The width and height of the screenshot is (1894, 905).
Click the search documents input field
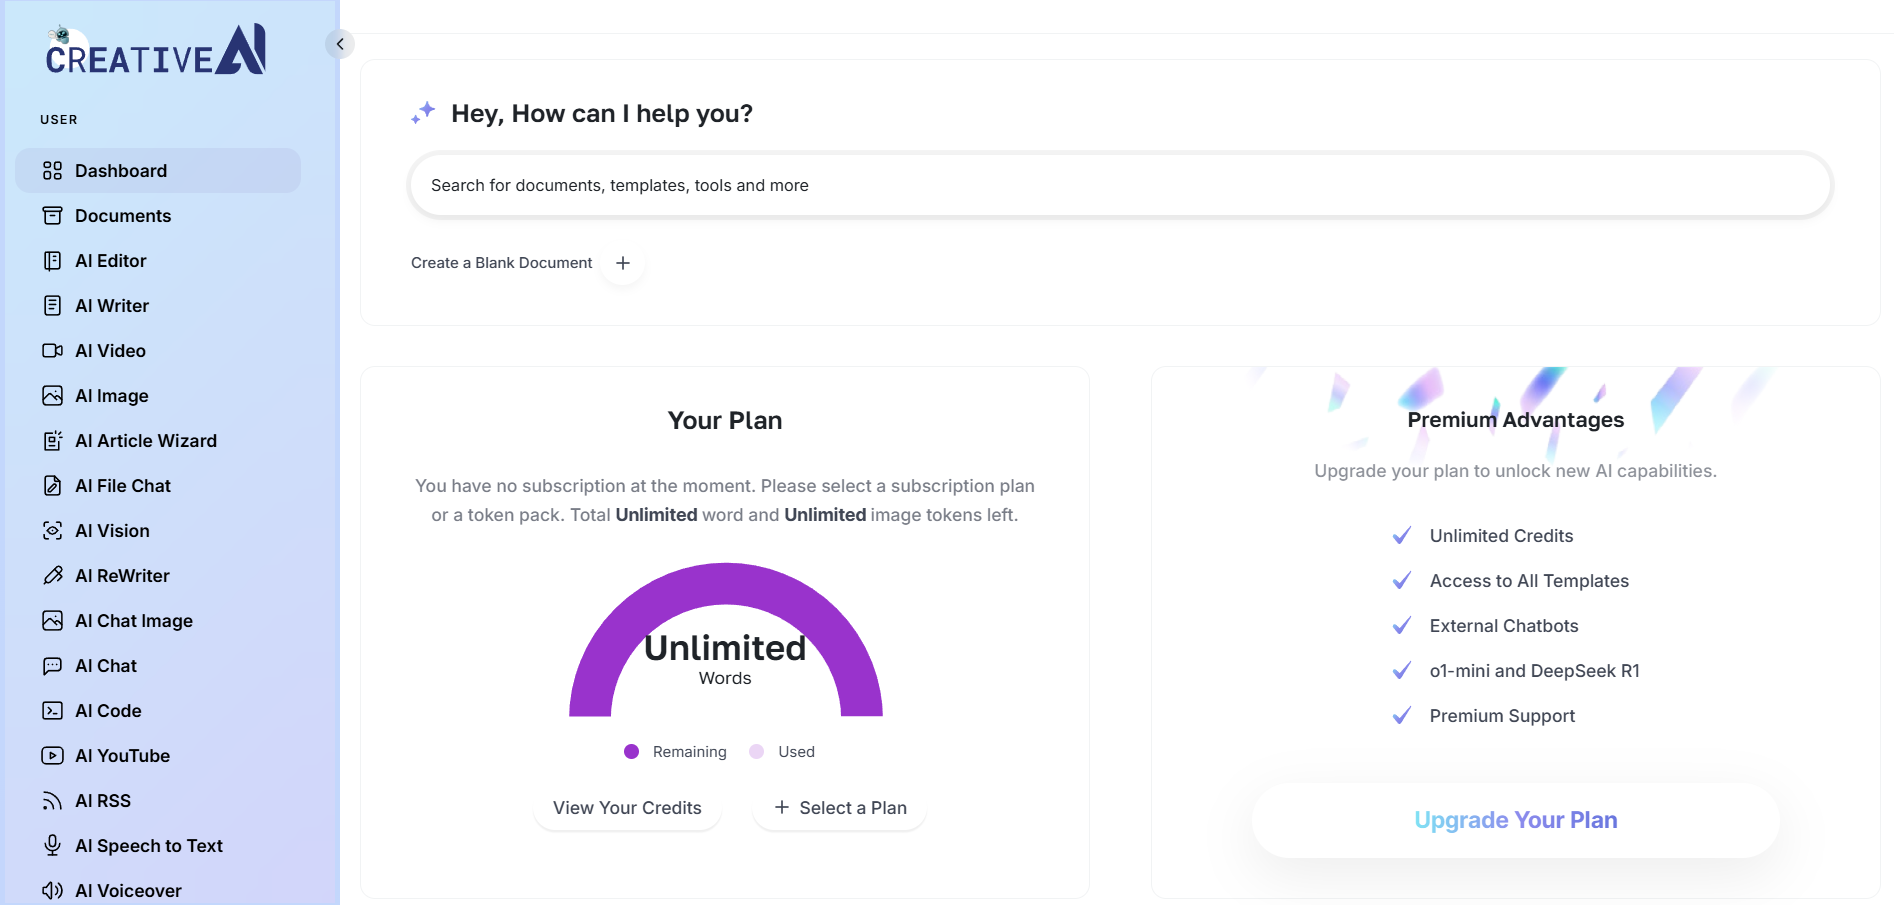click(x=1120, y=185)
